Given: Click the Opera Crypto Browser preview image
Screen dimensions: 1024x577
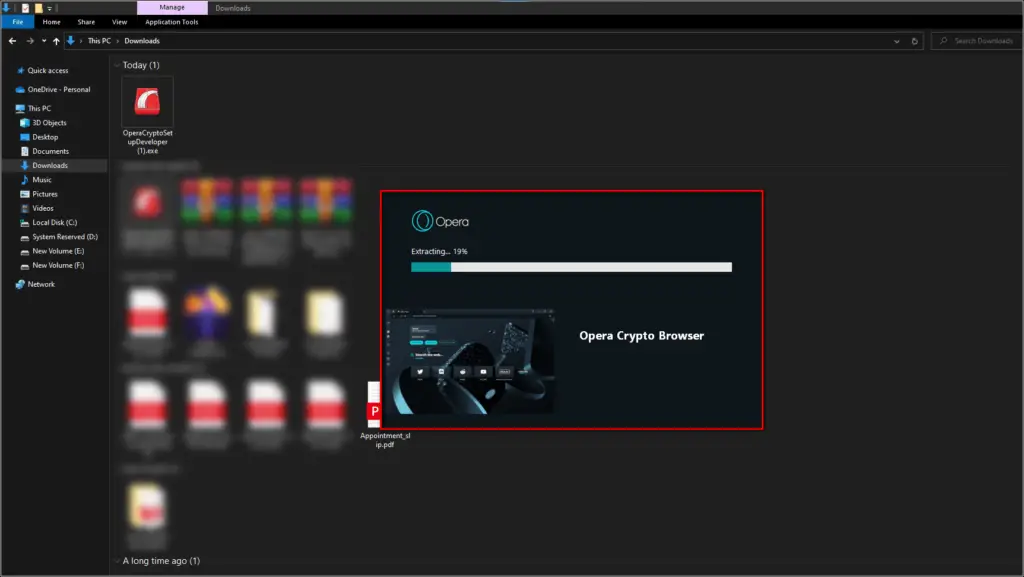Looking at the screenshot, I should (470, 362).
